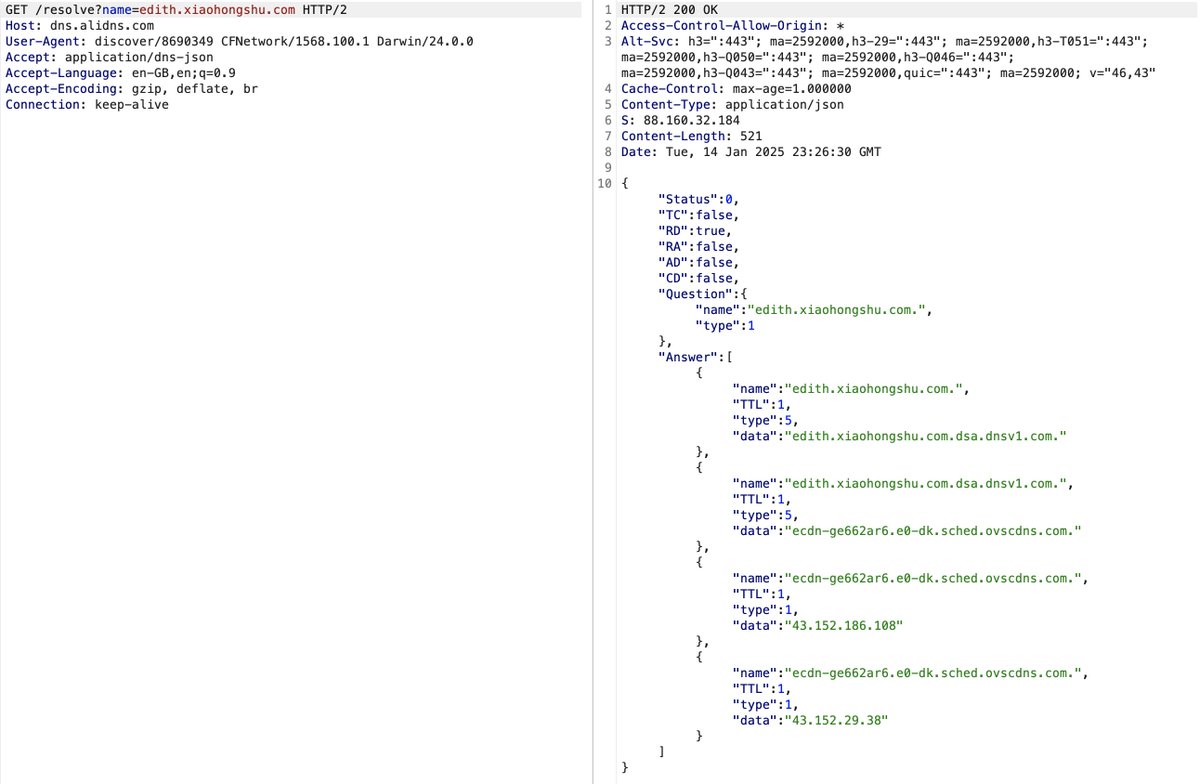Viewport: 1200px width, 784px height.
Task: Click the "RA":false JSON field
Action: point(698,247)
